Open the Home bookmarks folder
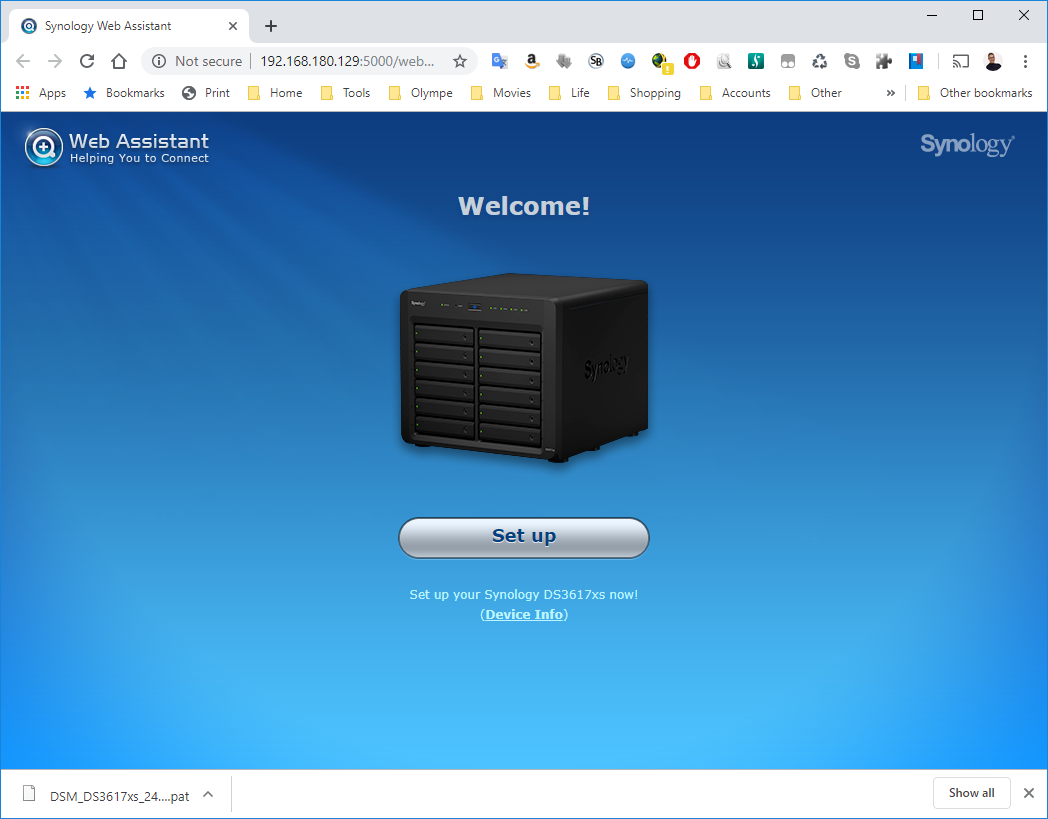This screenshot has height=819, width=1048. (275, 93)
